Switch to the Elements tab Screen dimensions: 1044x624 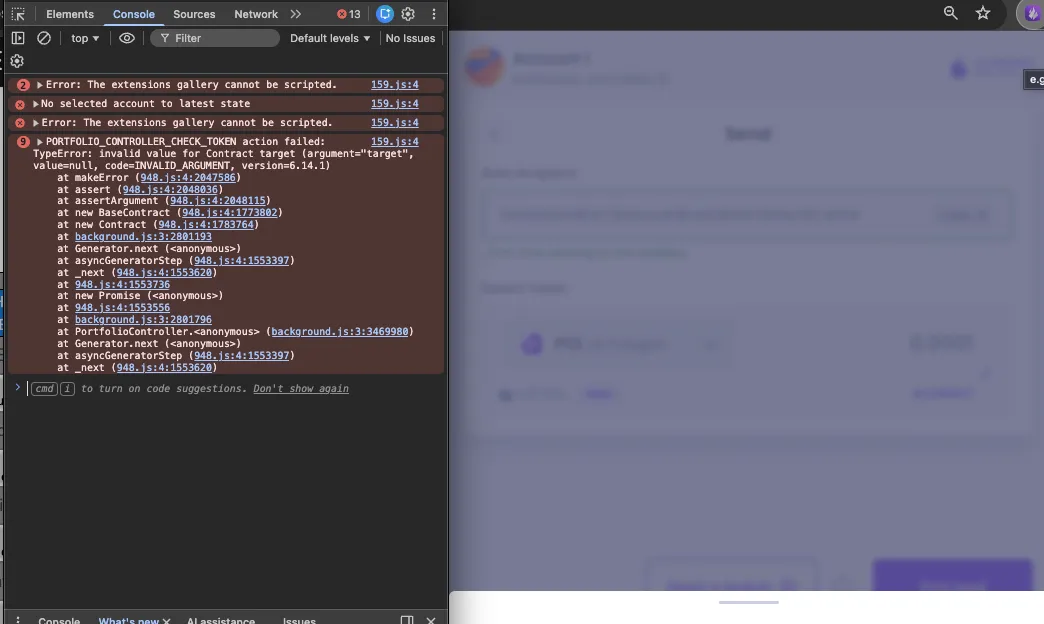coord(69,14)
